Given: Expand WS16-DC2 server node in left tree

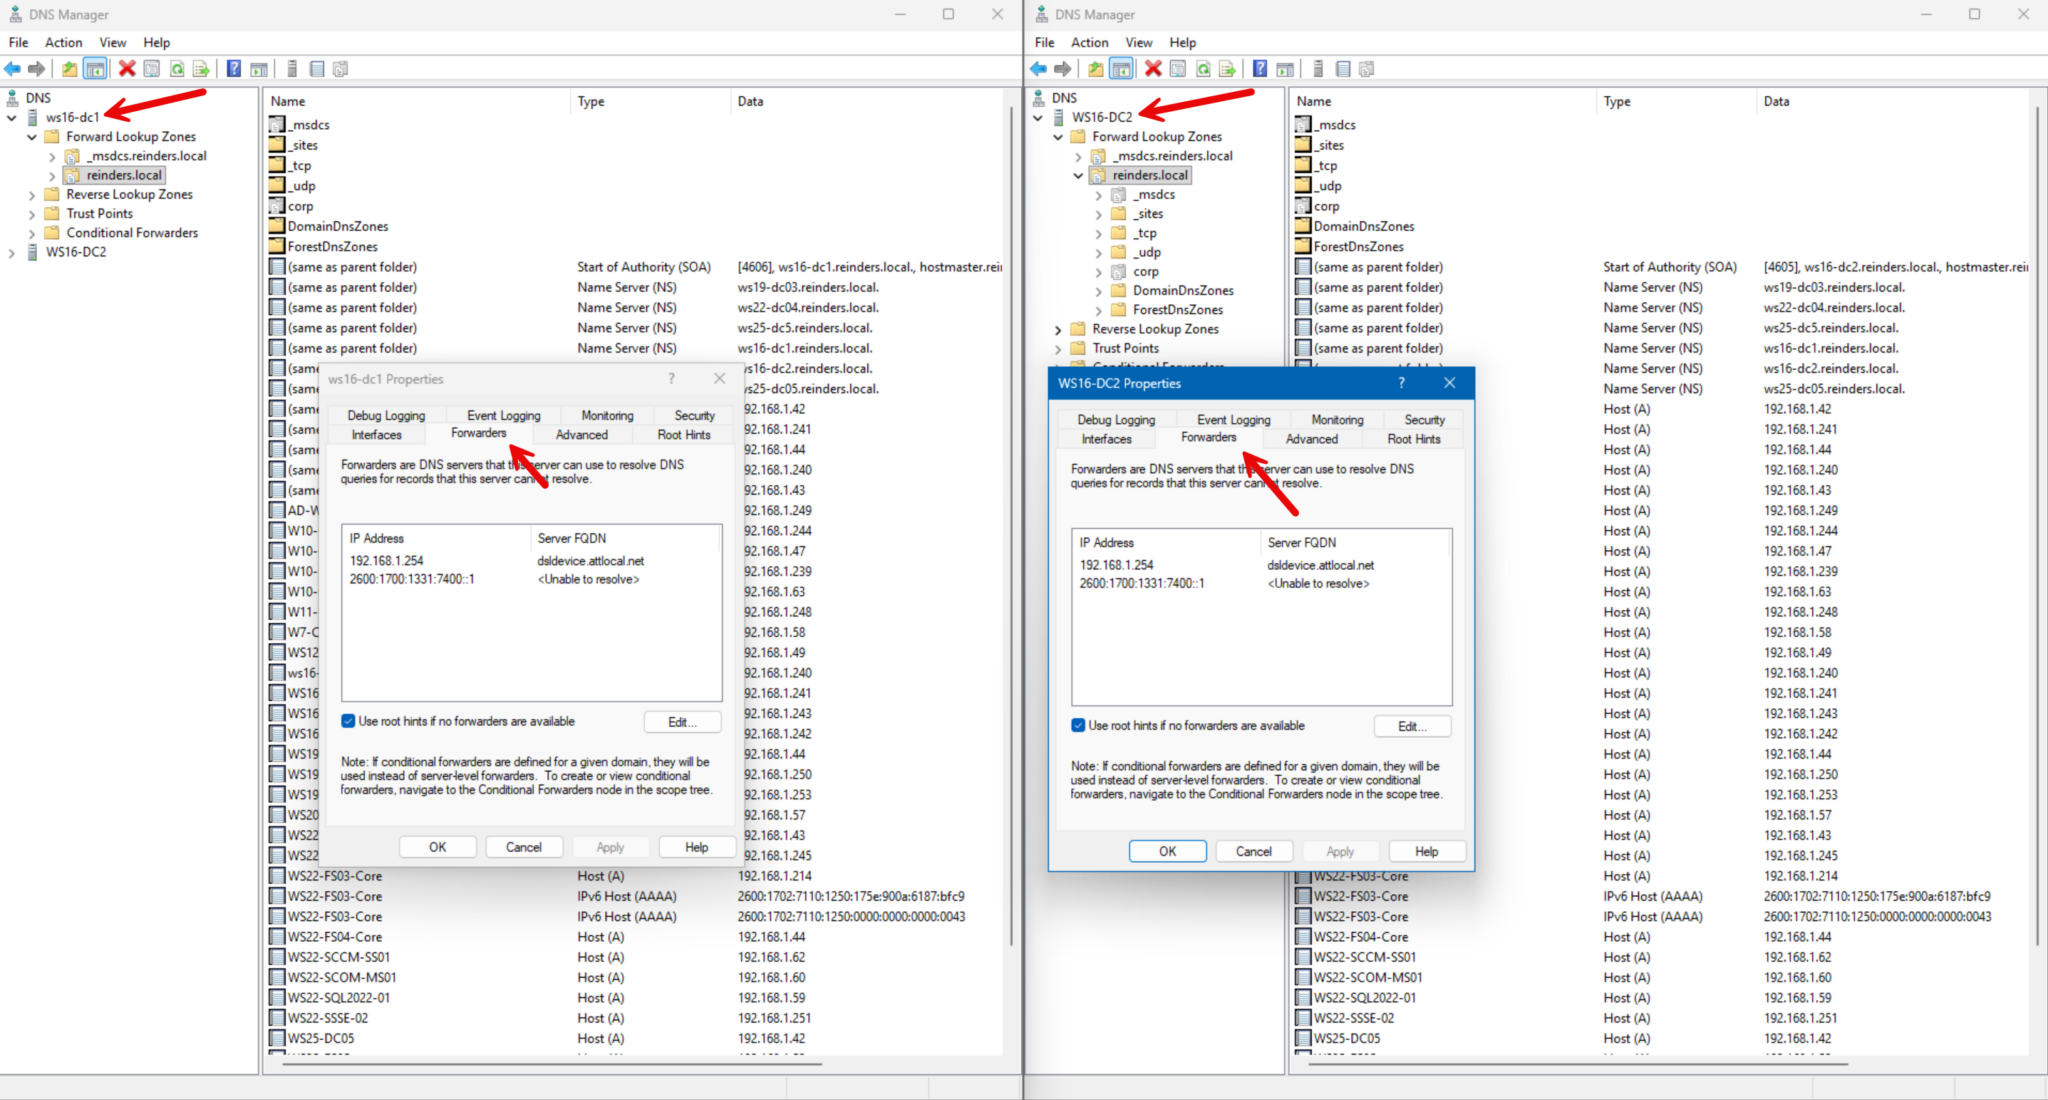Looking at the screenshot, I should tap(12, 253).
